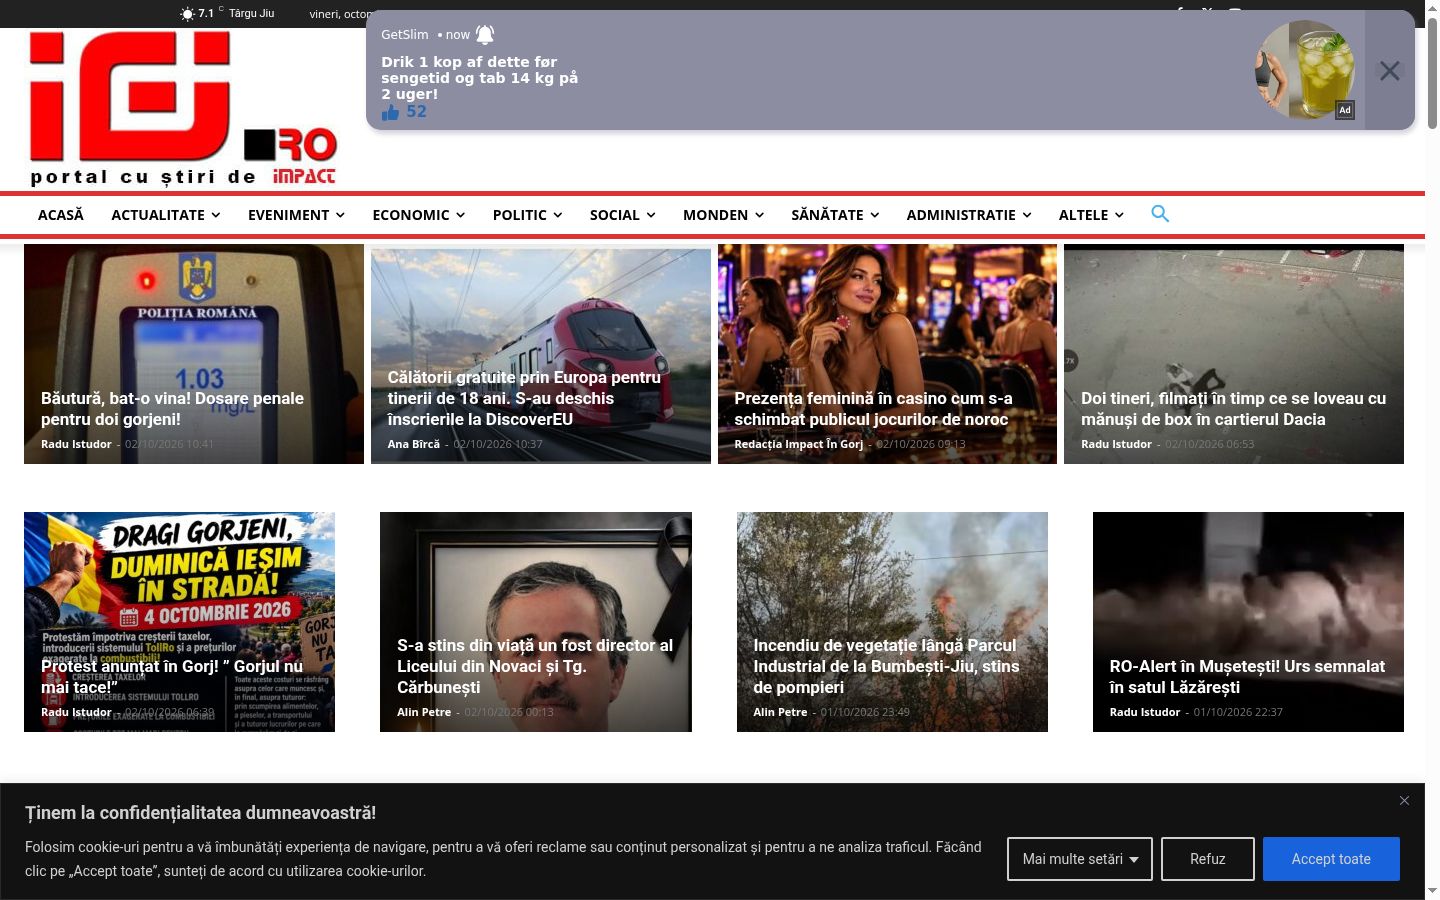Open article 'RO-Alert în Mușetești! Urs semnalat'
This screenshot has height=900, width=1440.
[1247, 677]
